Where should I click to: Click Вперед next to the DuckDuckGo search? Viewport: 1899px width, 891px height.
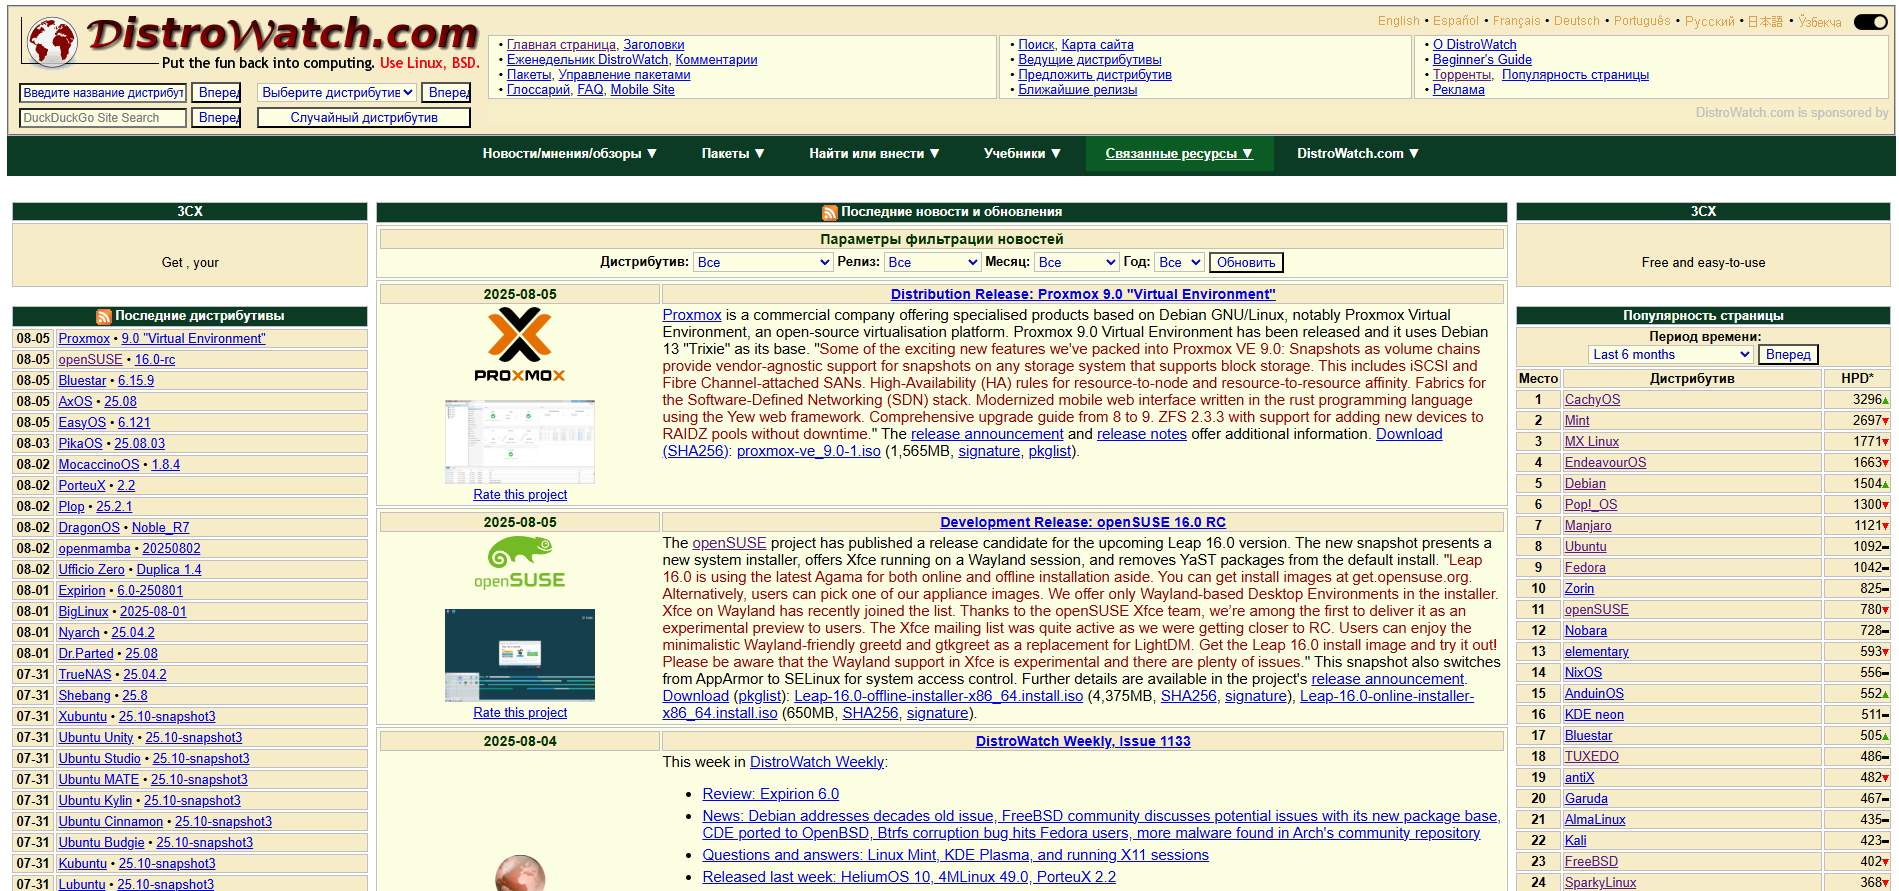(216, 117)
